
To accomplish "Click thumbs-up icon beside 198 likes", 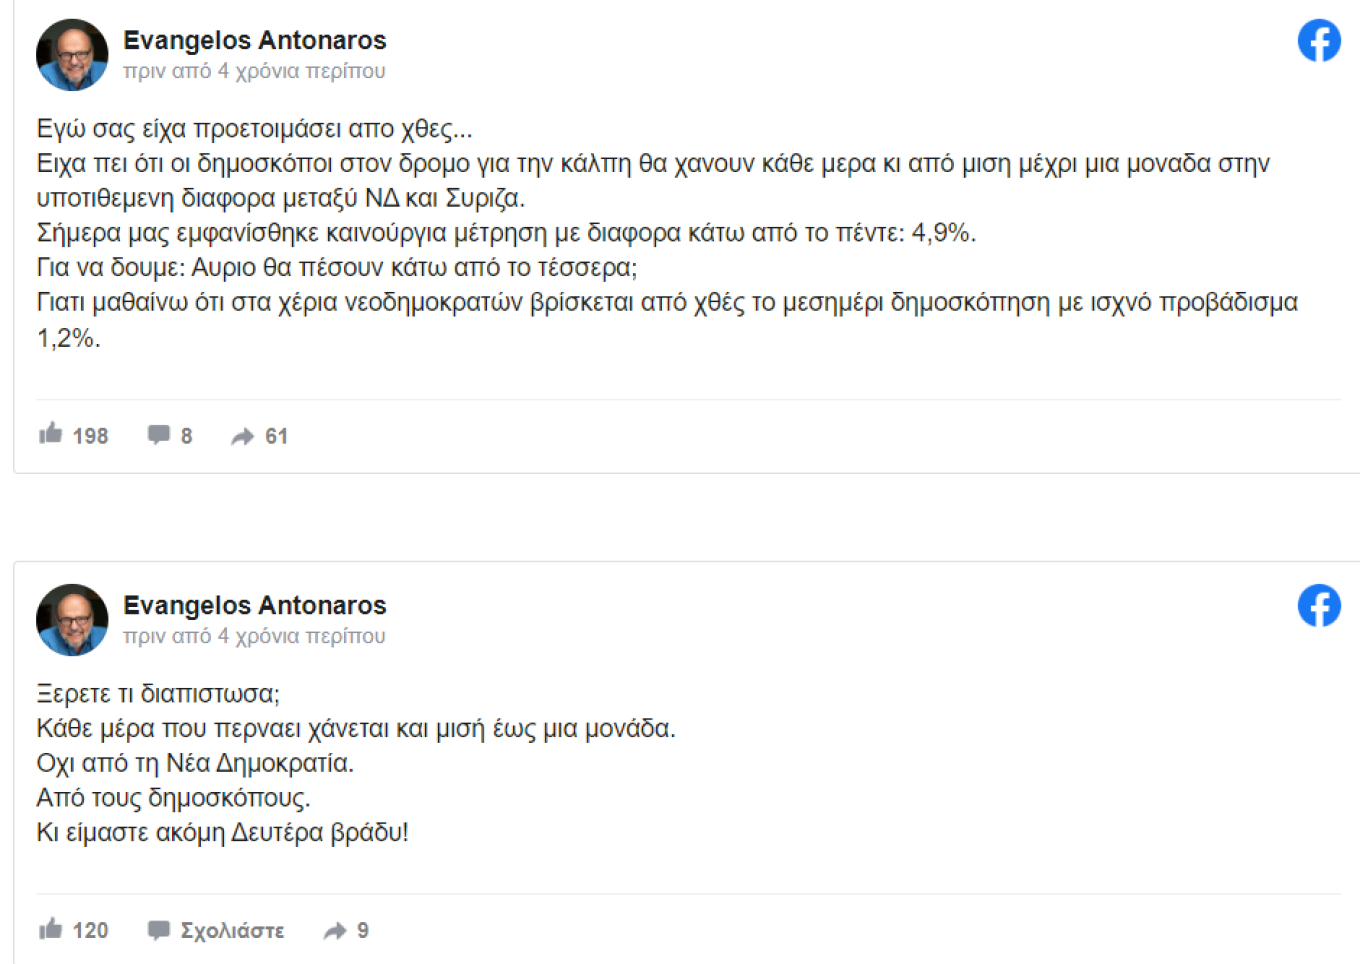I will pos(51,434).
